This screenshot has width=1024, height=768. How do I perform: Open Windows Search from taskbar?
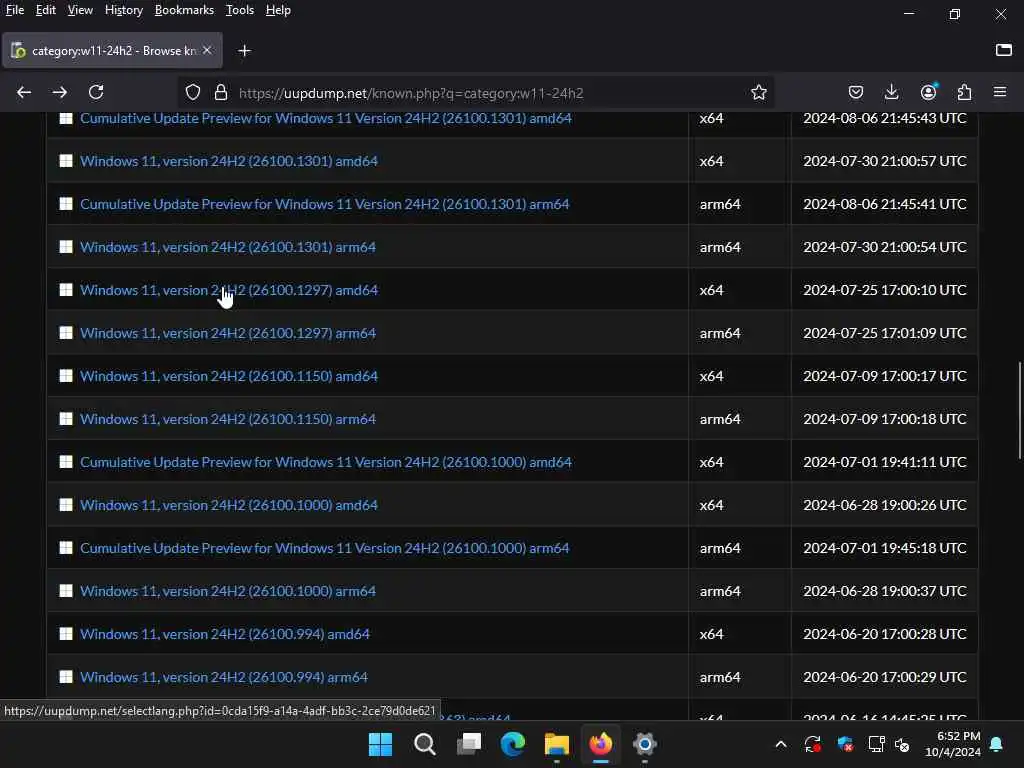coord(424,744)
